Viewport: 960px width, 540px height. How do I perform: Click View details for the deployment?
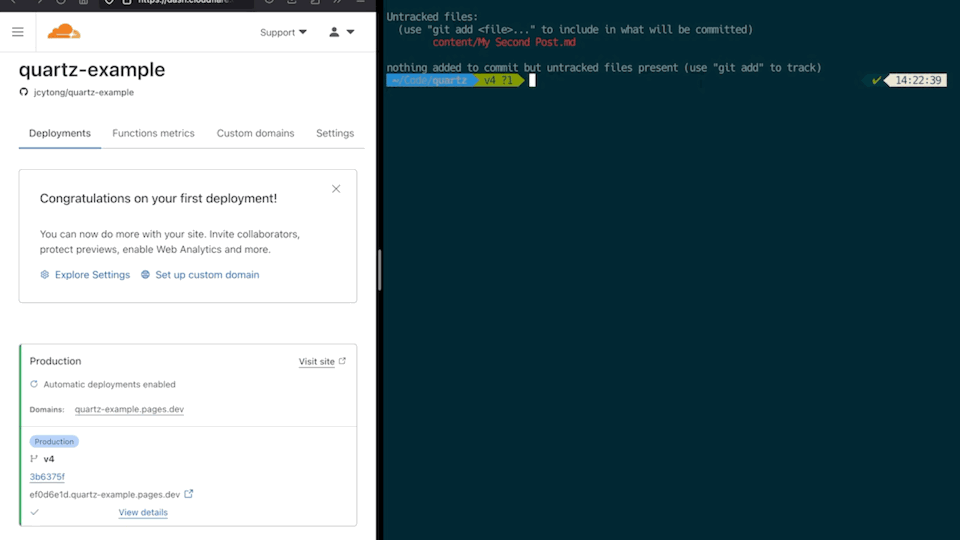(143, 513)
